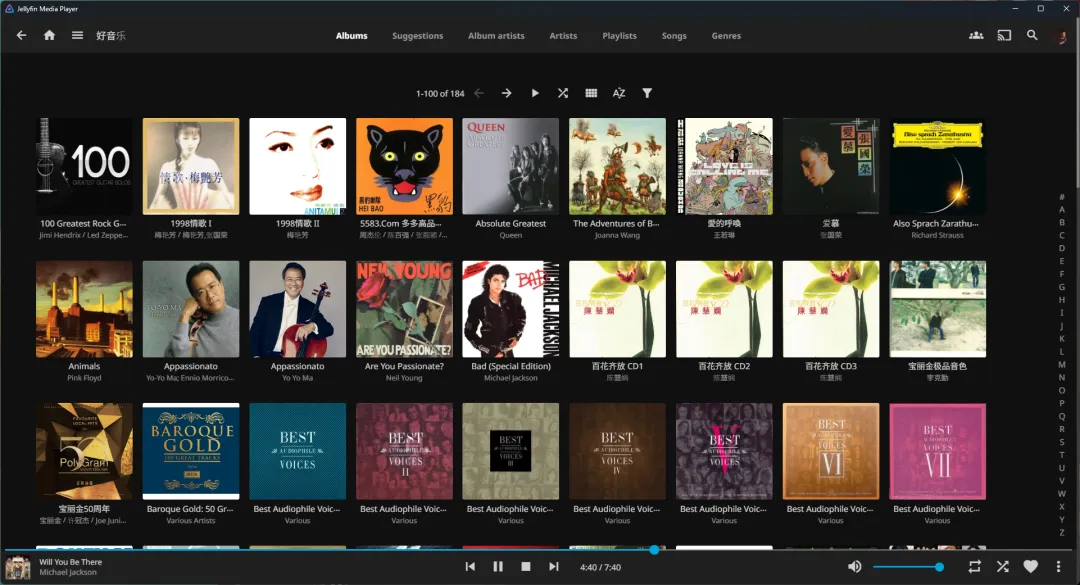This screenshot has width=1080, height=585.
Task: Switch to the Artists tab
Action: click(563, 36)
